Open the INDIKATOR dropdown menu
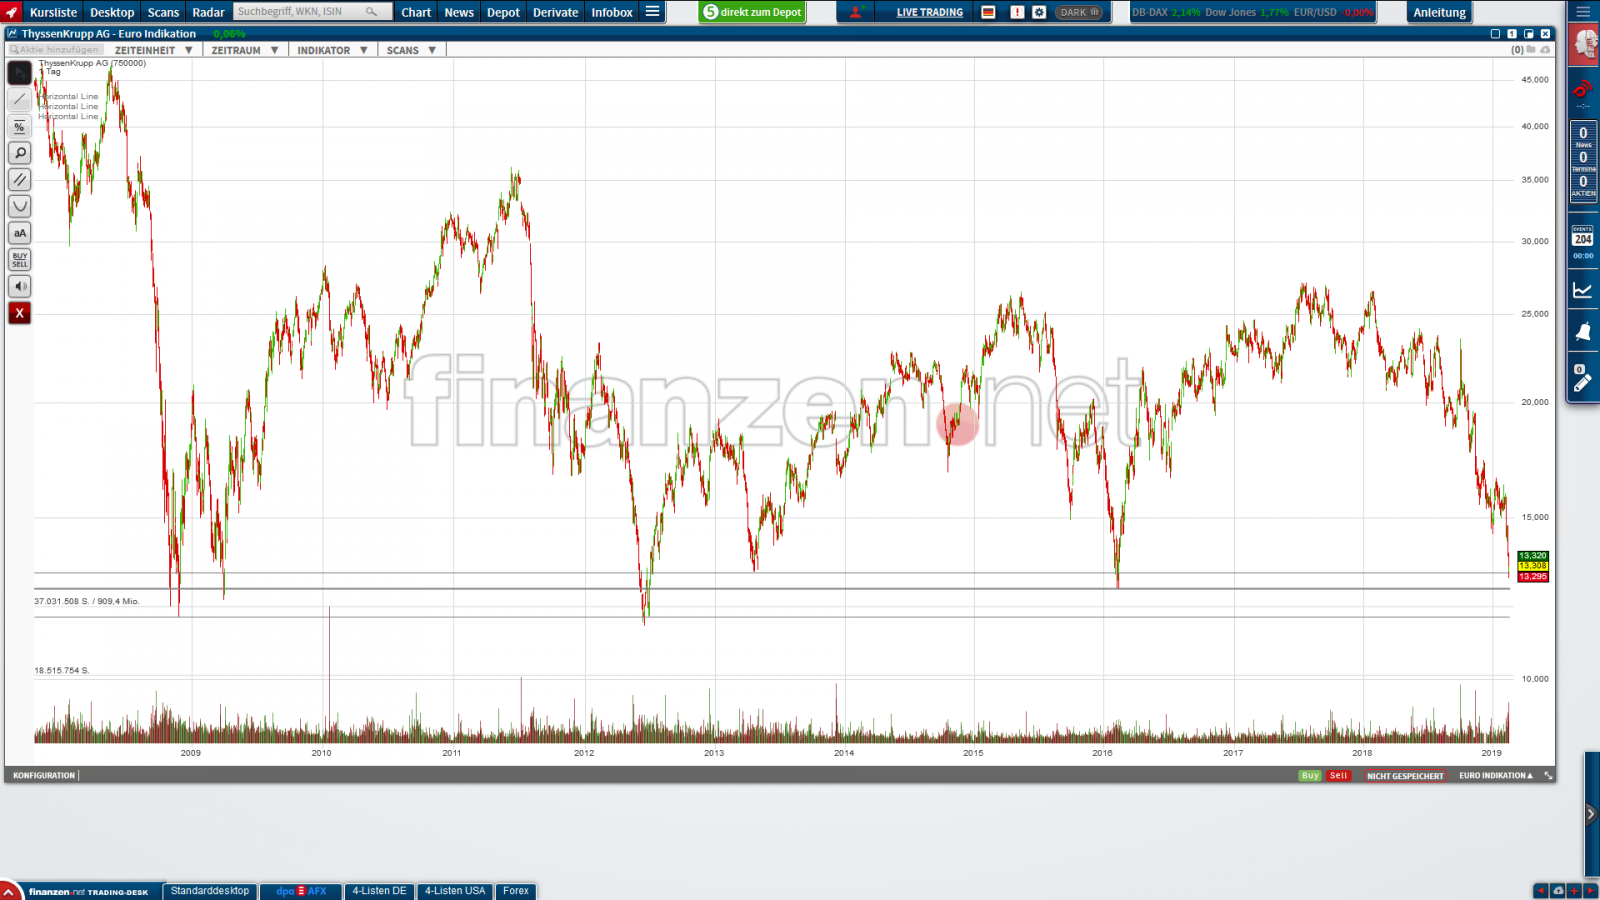 coord(332,50)
